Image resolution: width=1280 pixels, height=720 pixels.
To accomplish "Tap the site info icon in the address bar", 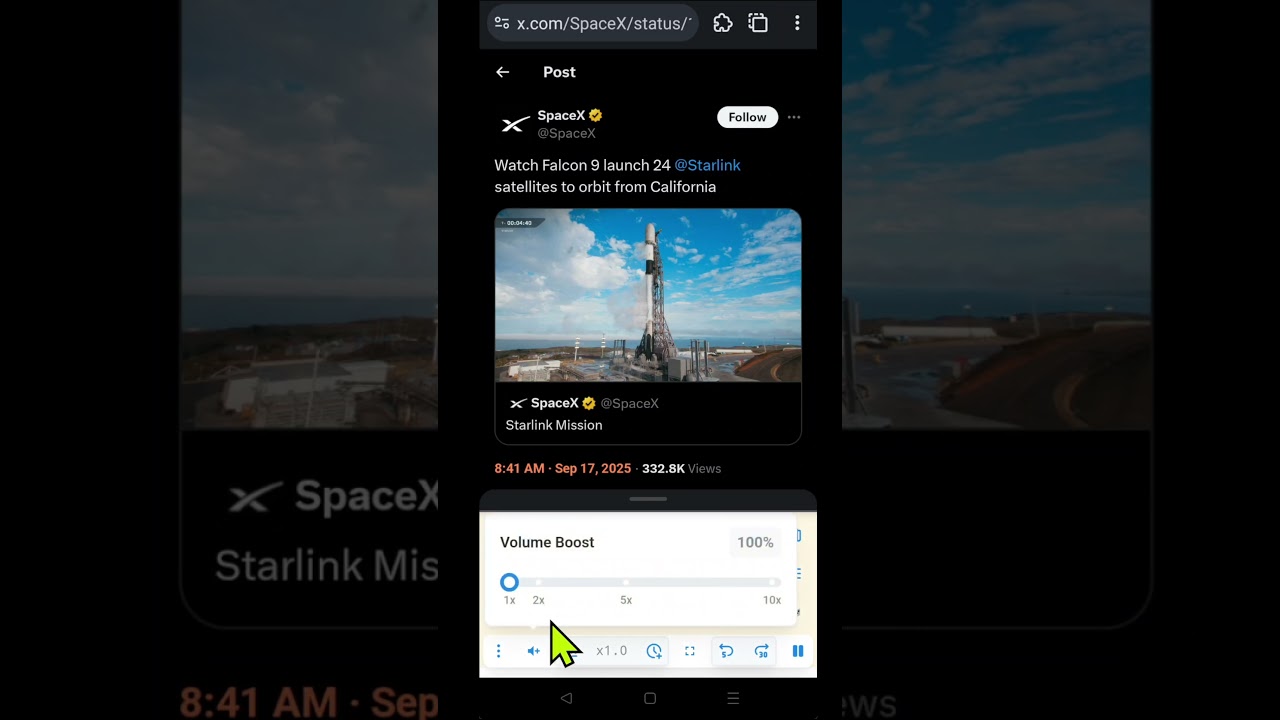I will tap(502, 23).
